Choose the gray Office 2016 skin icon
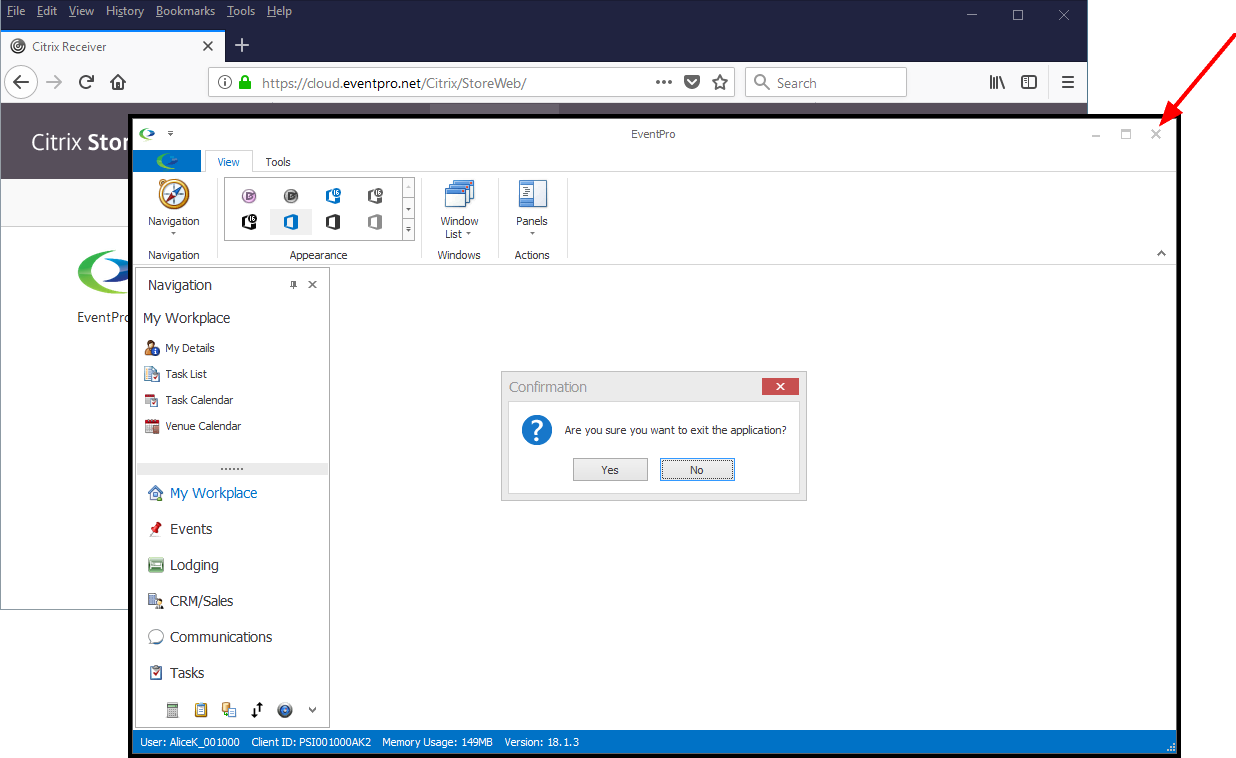Viewport: 1236px width, 758px height. [x=375, y=196]
